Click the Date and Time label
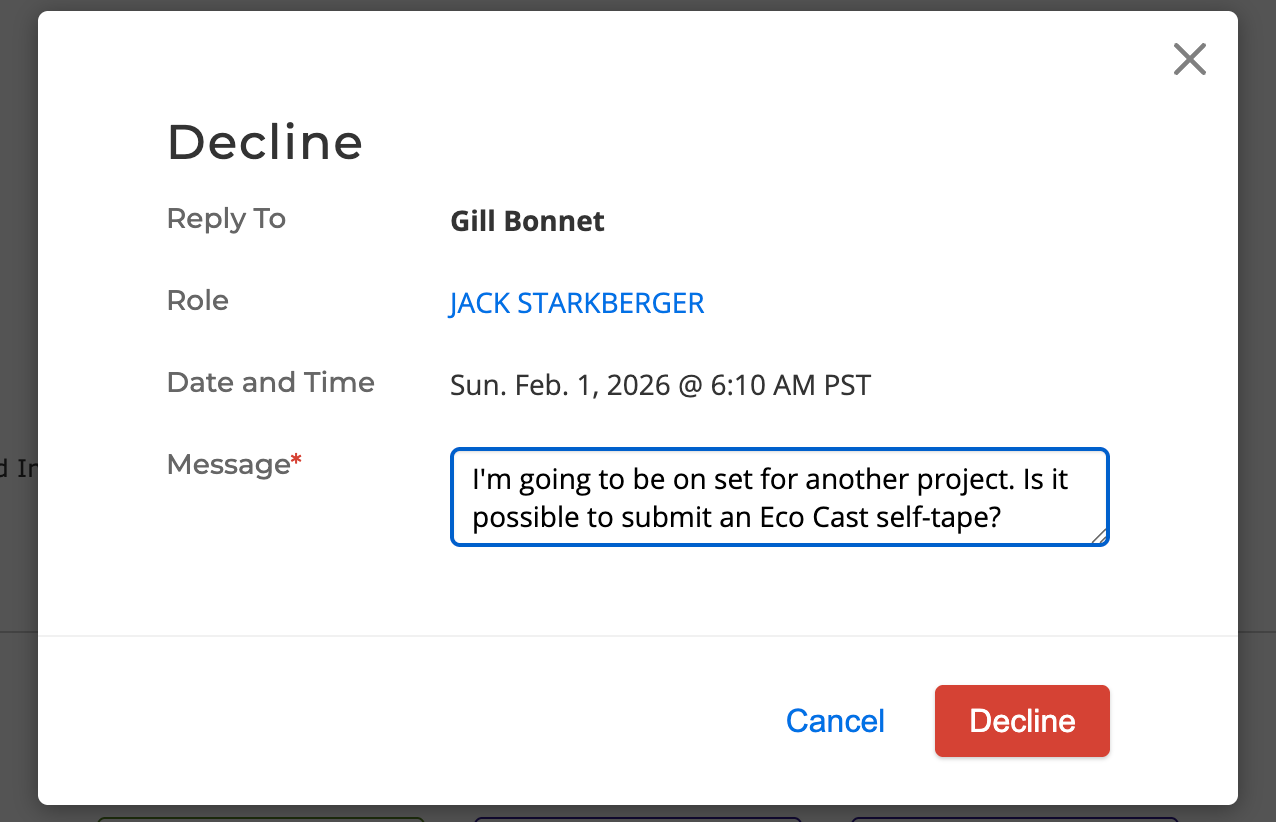The image size is (1276, 822). point(270,382)
